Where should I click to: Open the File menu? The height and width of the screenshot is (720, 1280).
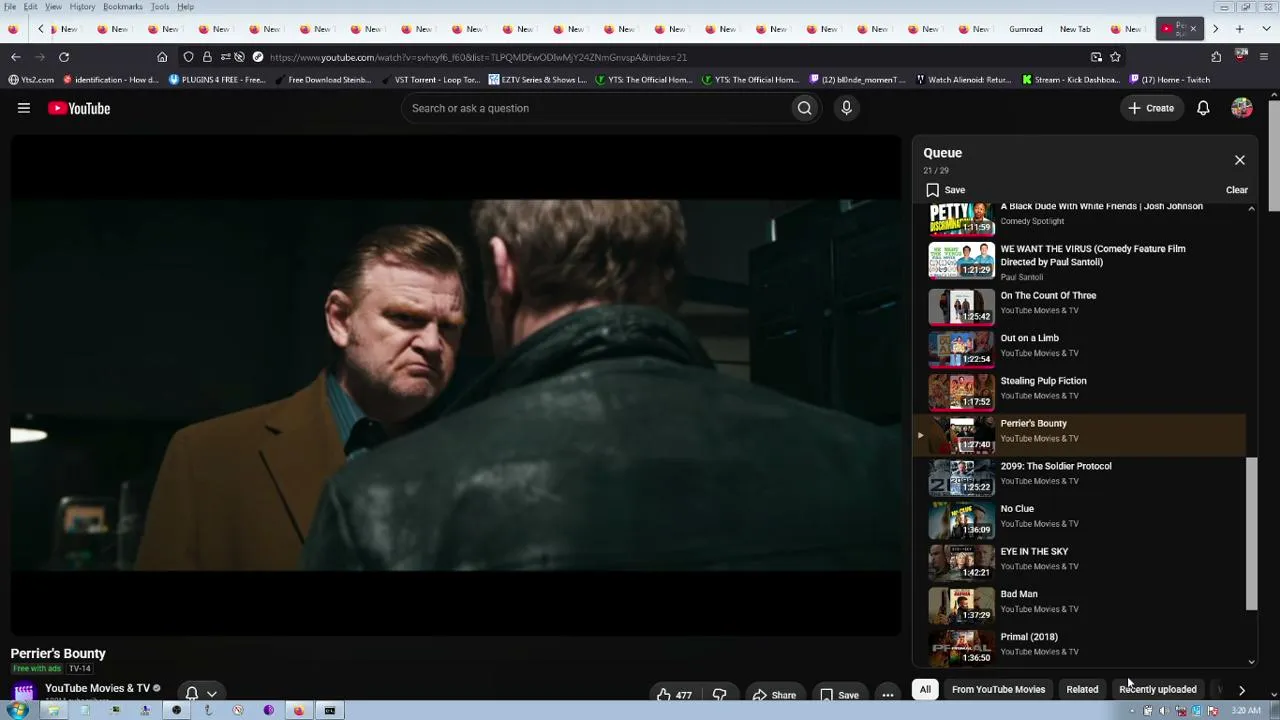point(10,7)
